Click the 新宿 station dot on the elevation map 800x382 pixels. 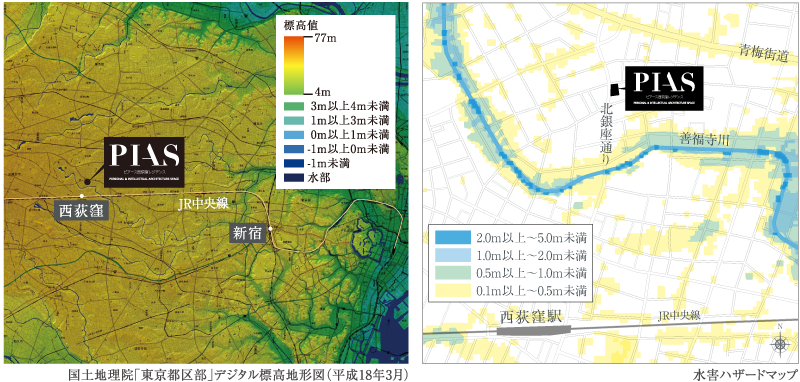pos(271,228)
